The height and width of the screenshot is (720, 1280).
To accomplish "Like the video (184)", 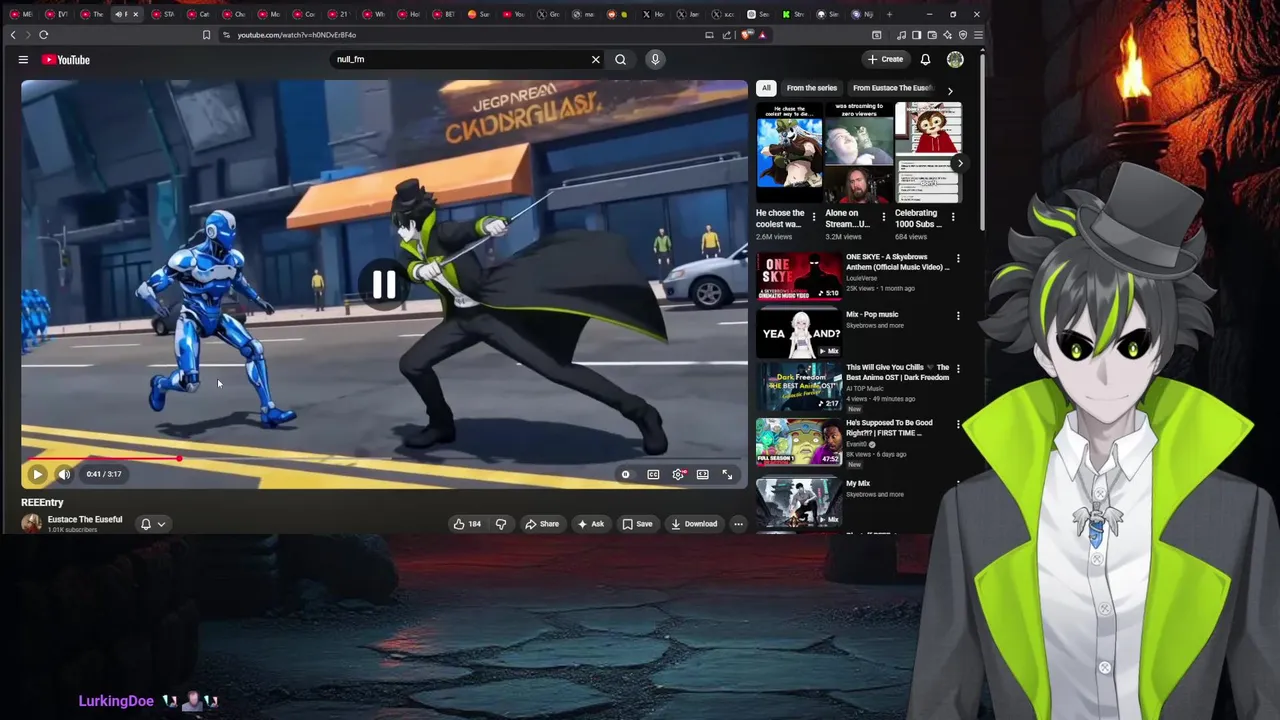I will 467,524.
